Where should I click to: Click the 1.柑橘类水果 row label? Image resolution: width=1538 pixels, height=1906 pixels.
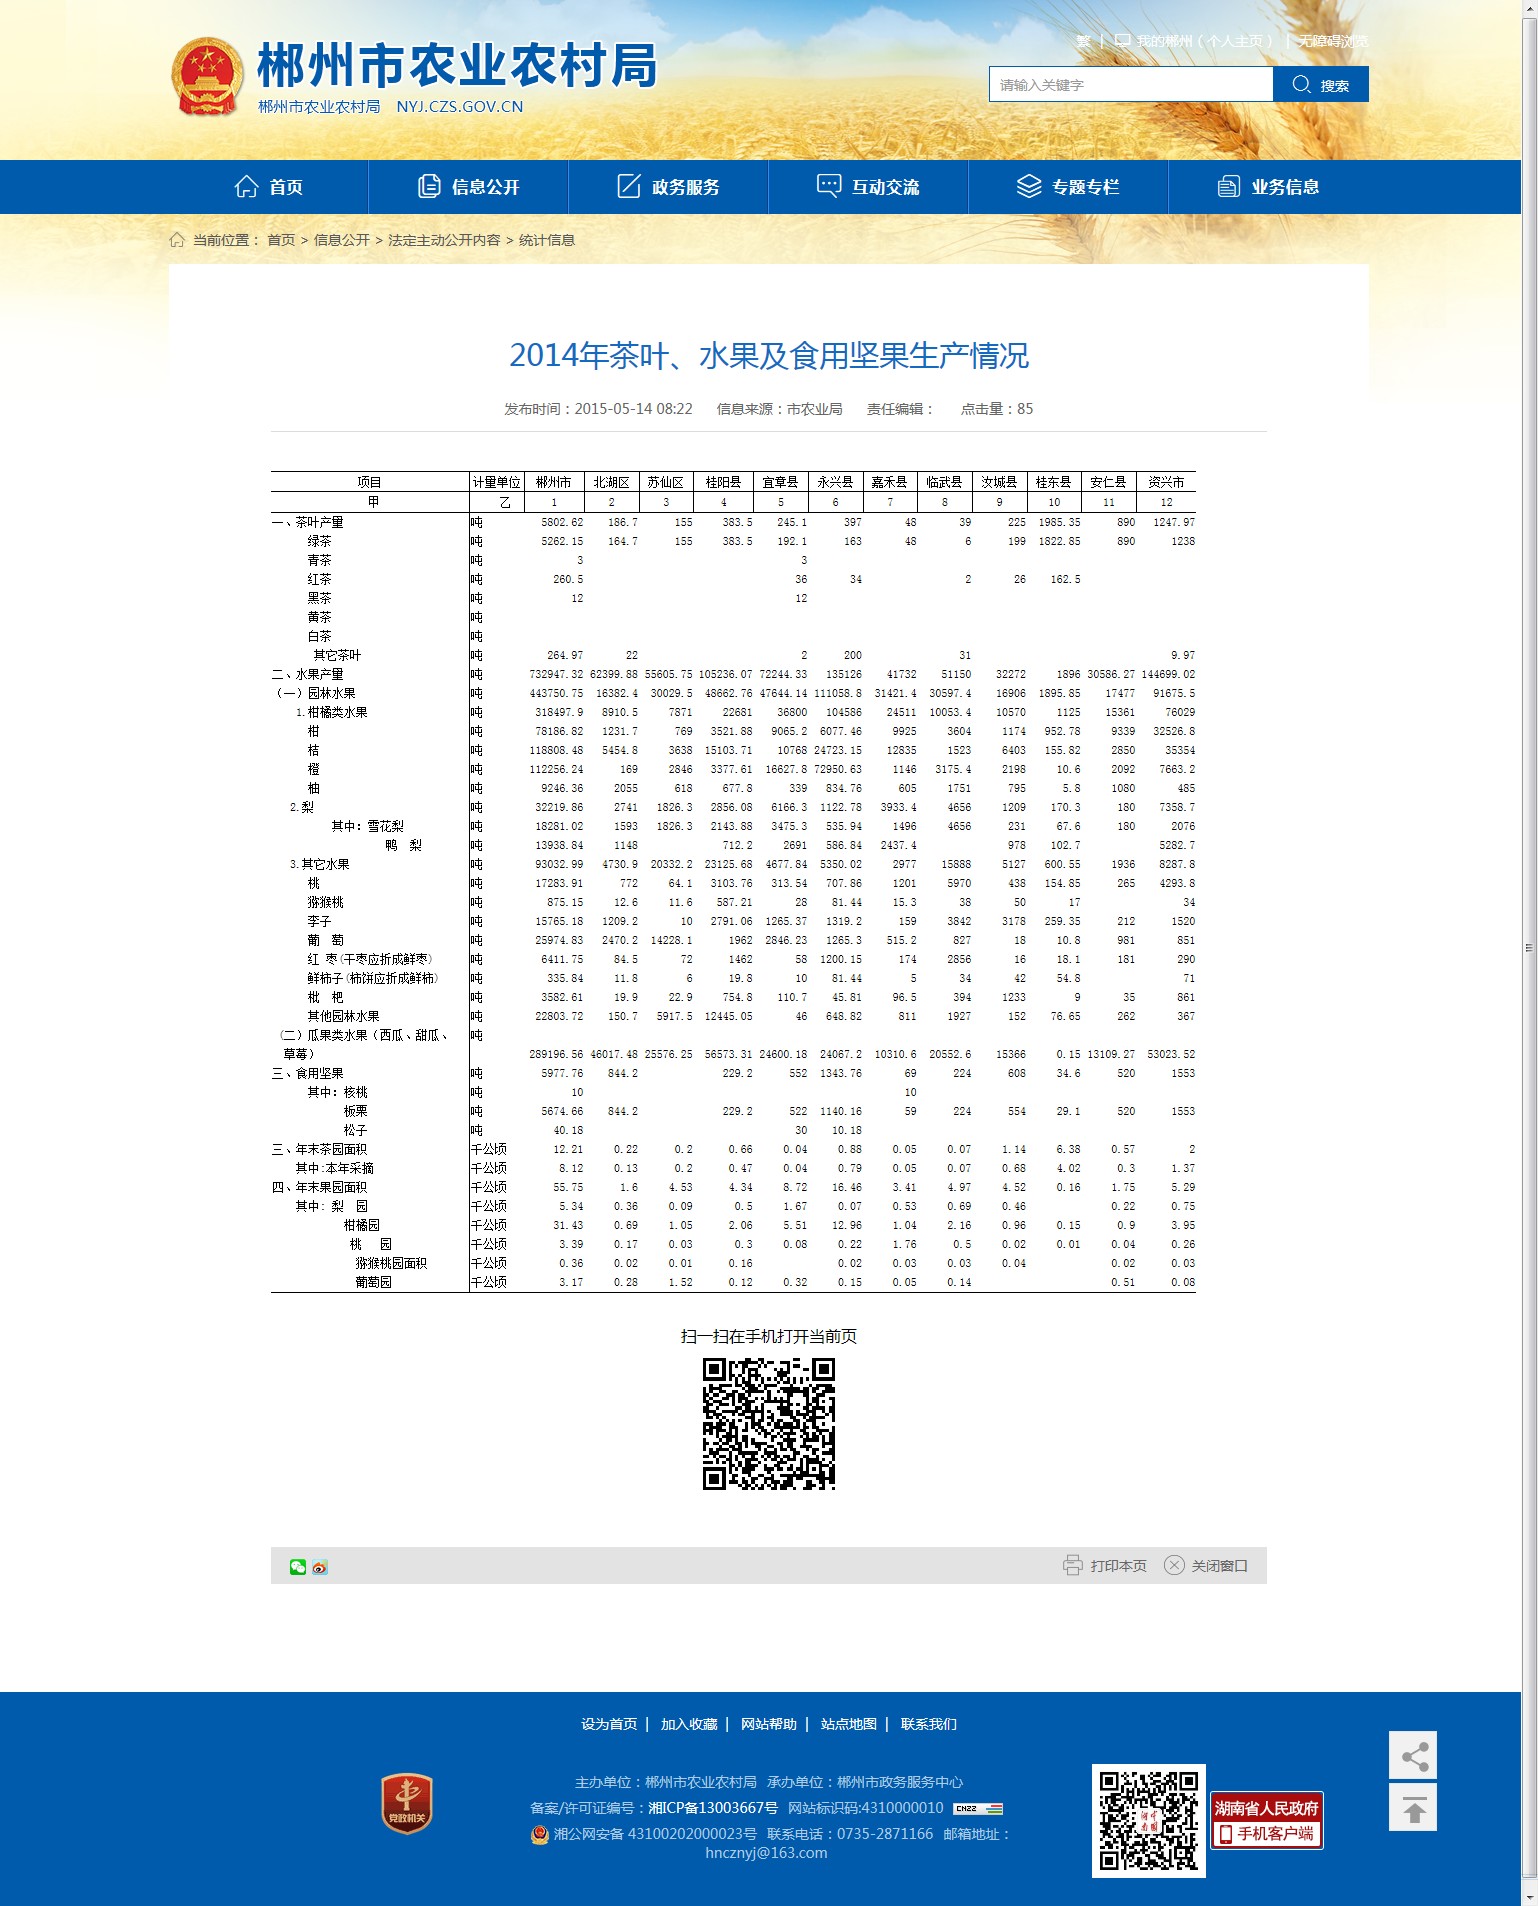click(x=332, y=712)
